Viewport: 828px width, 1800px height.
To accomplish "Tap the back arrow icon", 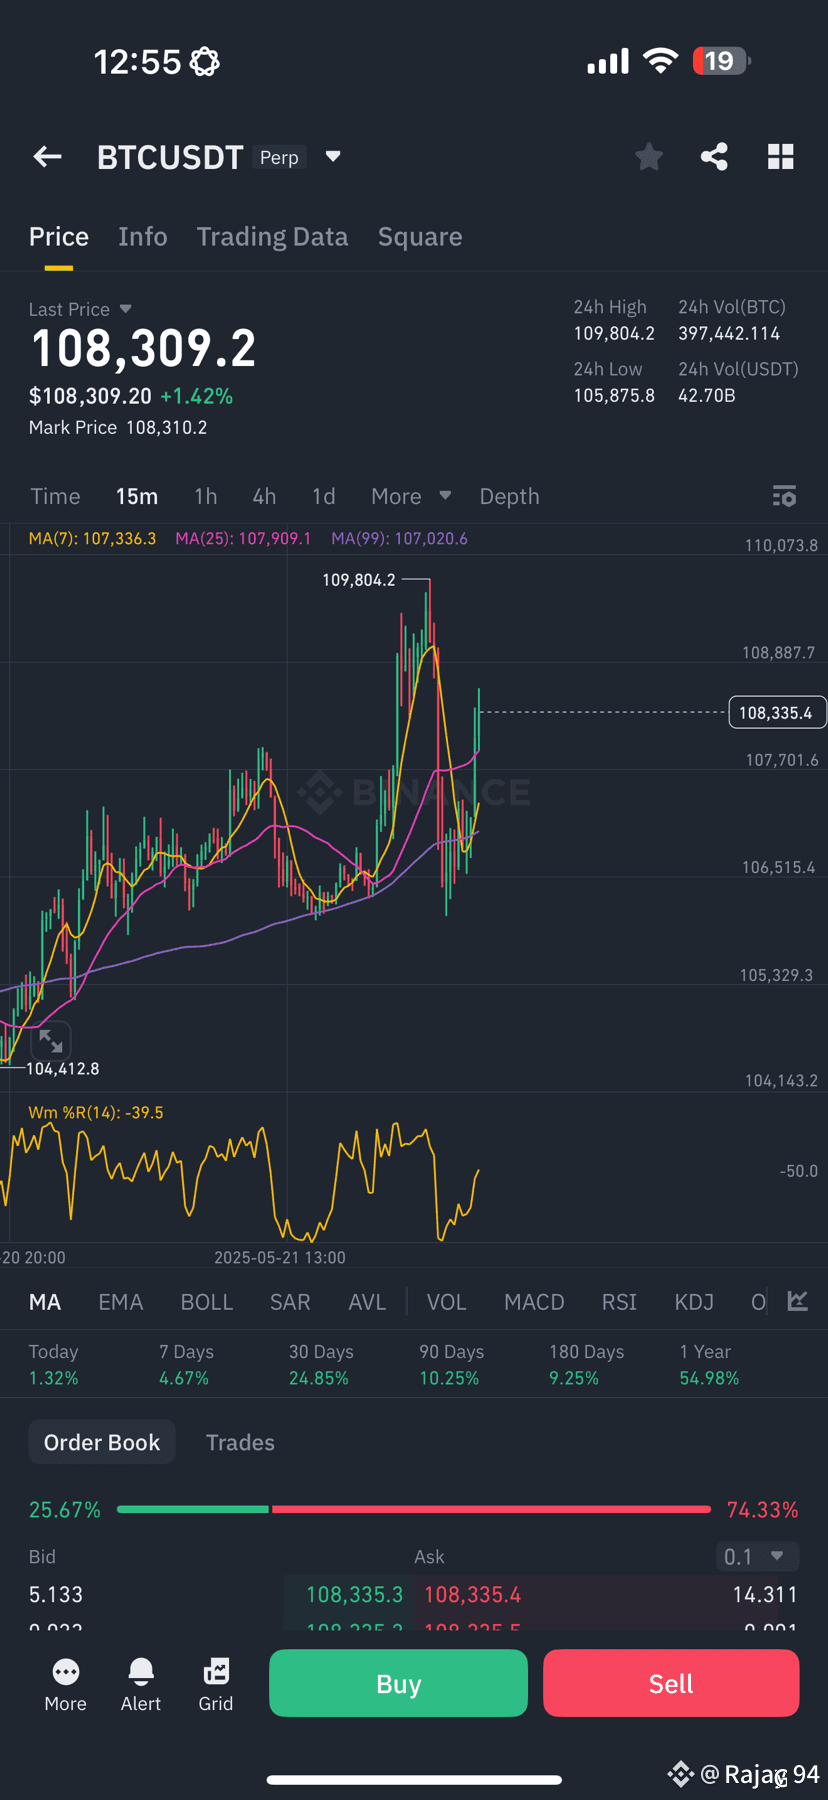I will [x=47, y=156].
